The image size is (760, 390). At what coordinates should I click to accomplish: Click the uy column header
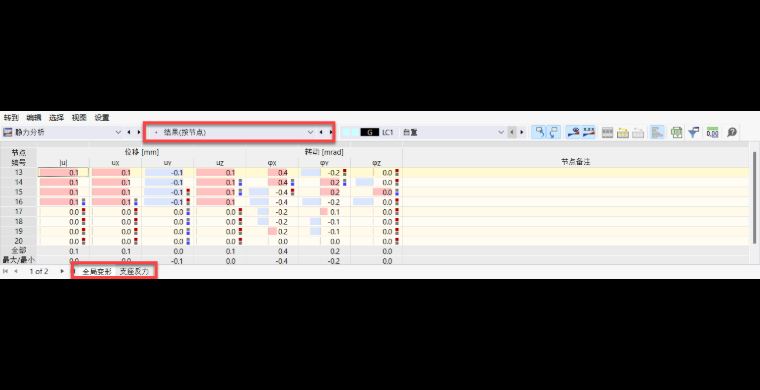168,163
